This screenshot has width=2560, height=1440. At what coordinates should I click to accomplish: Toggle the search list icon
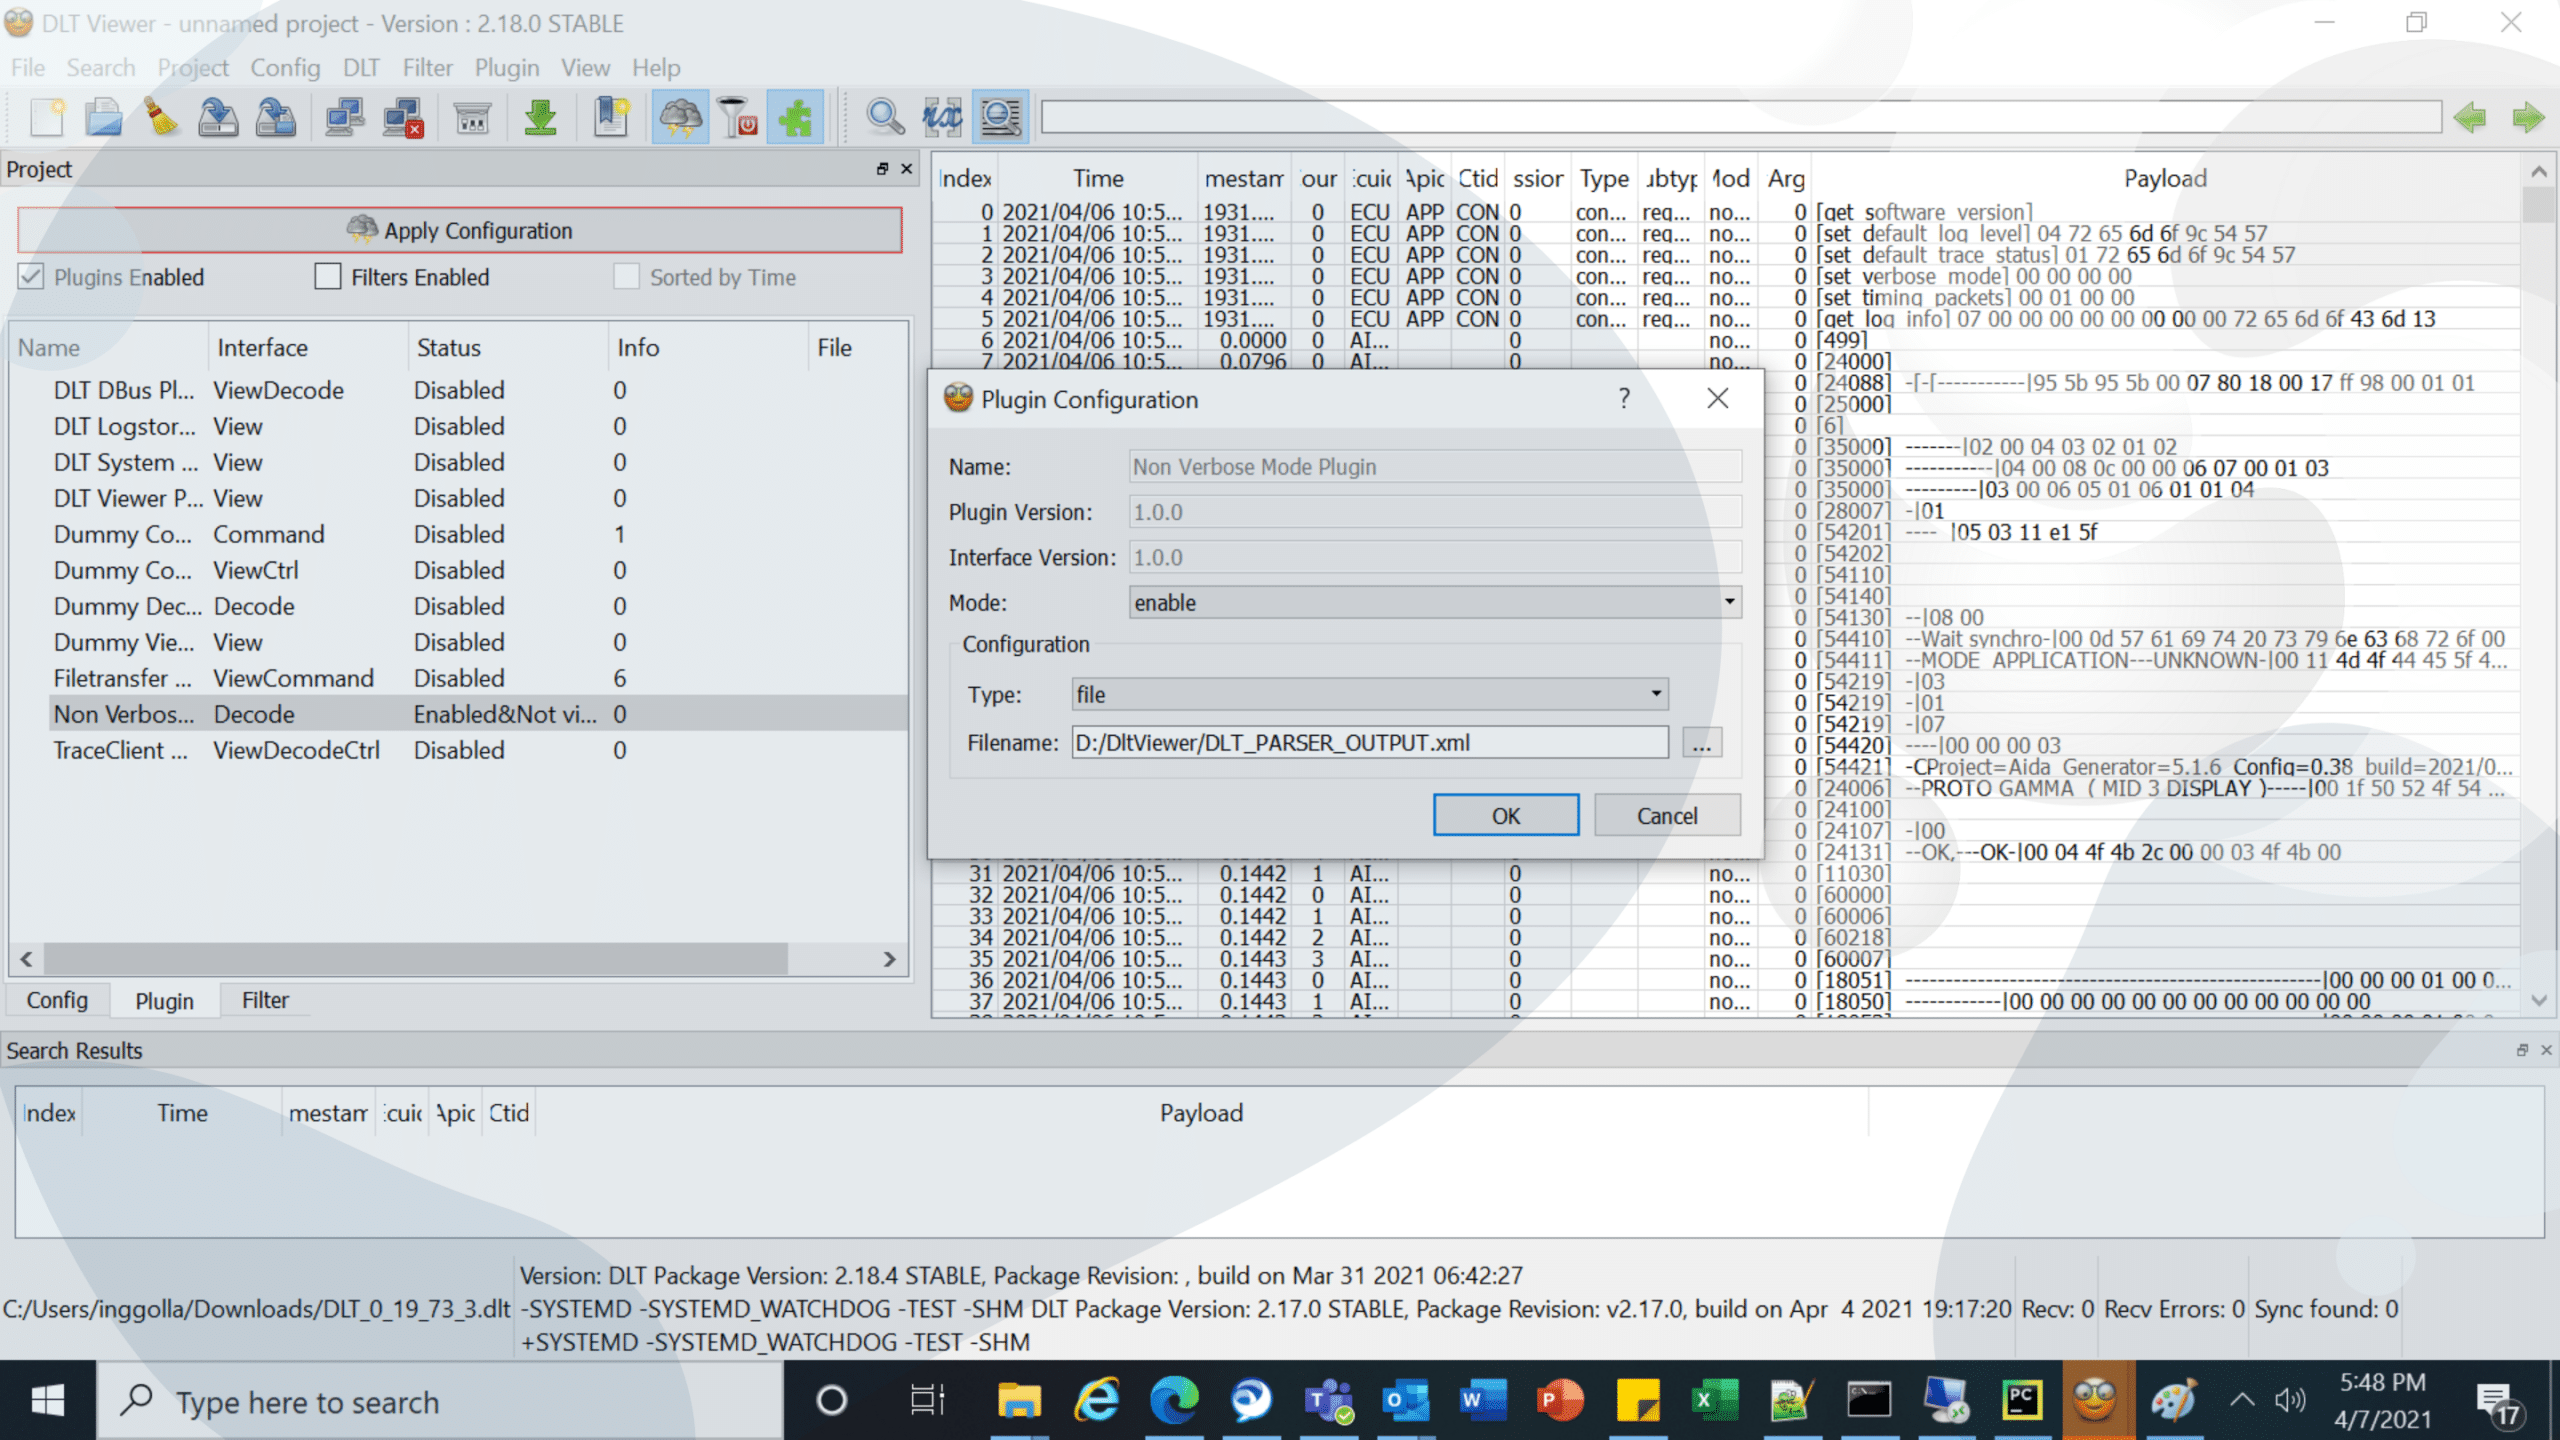point(1000,118)
